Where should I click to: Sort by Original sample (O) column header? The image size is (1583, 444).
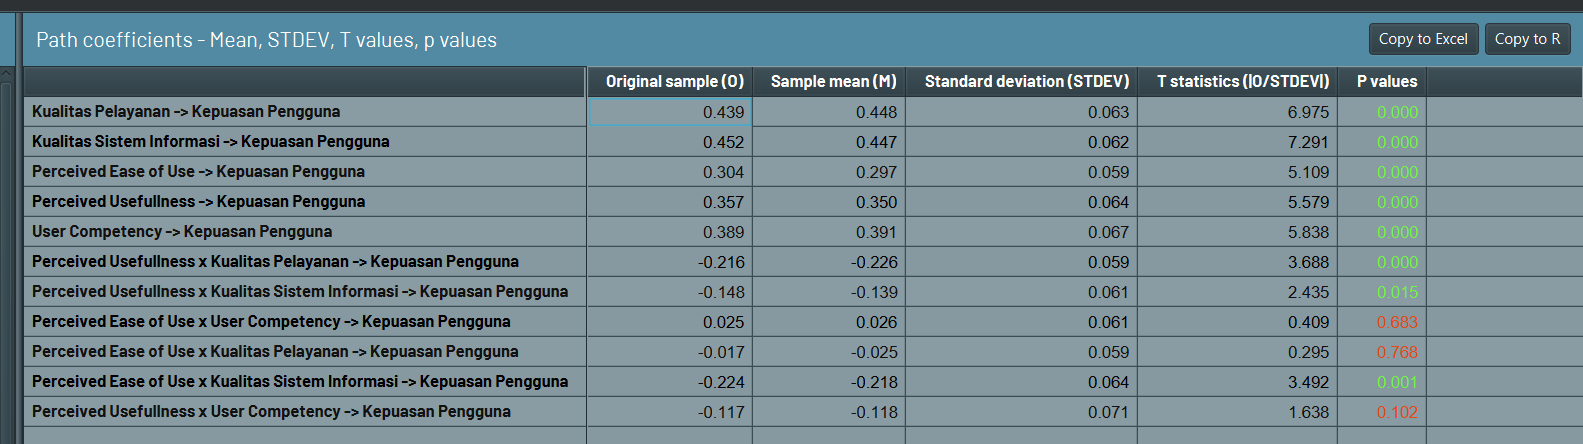click(674, 81)
